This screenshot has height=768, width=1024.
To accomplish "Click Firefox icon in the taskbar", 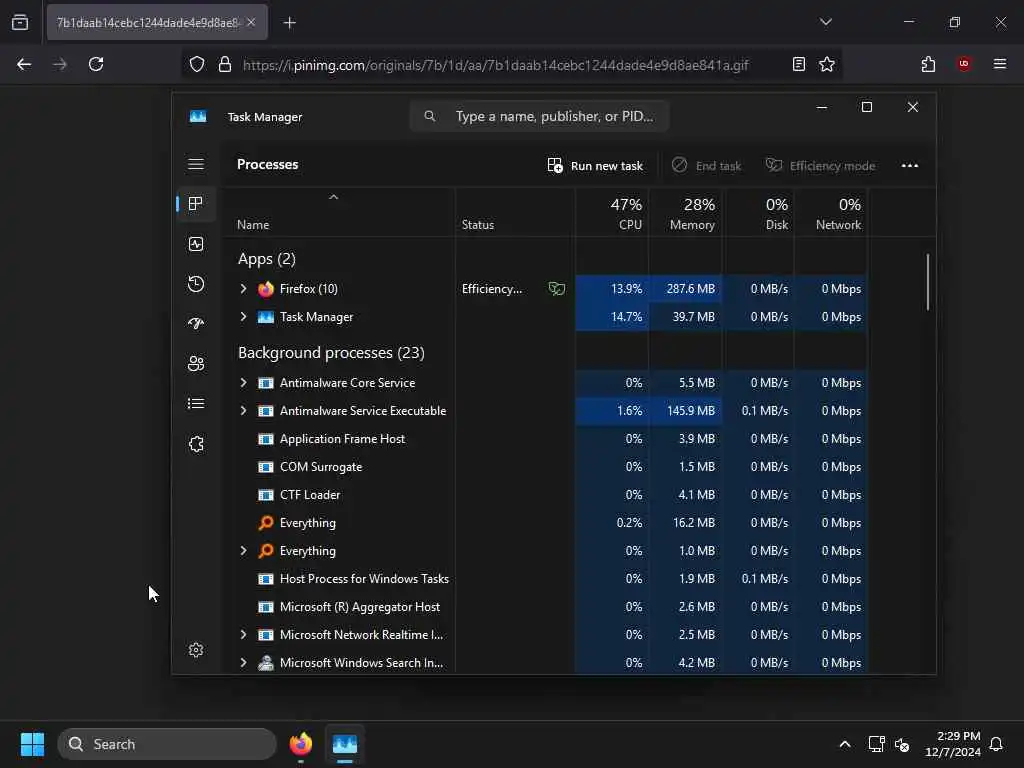I will [300, 744].
